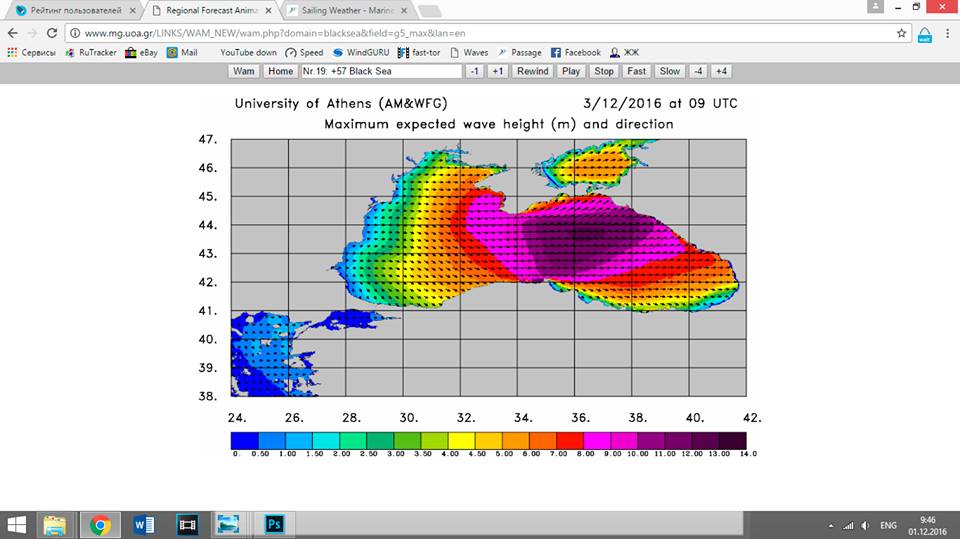Show hidden system tray icons
This screenshot has width=960, height=539.
point(831,524)
